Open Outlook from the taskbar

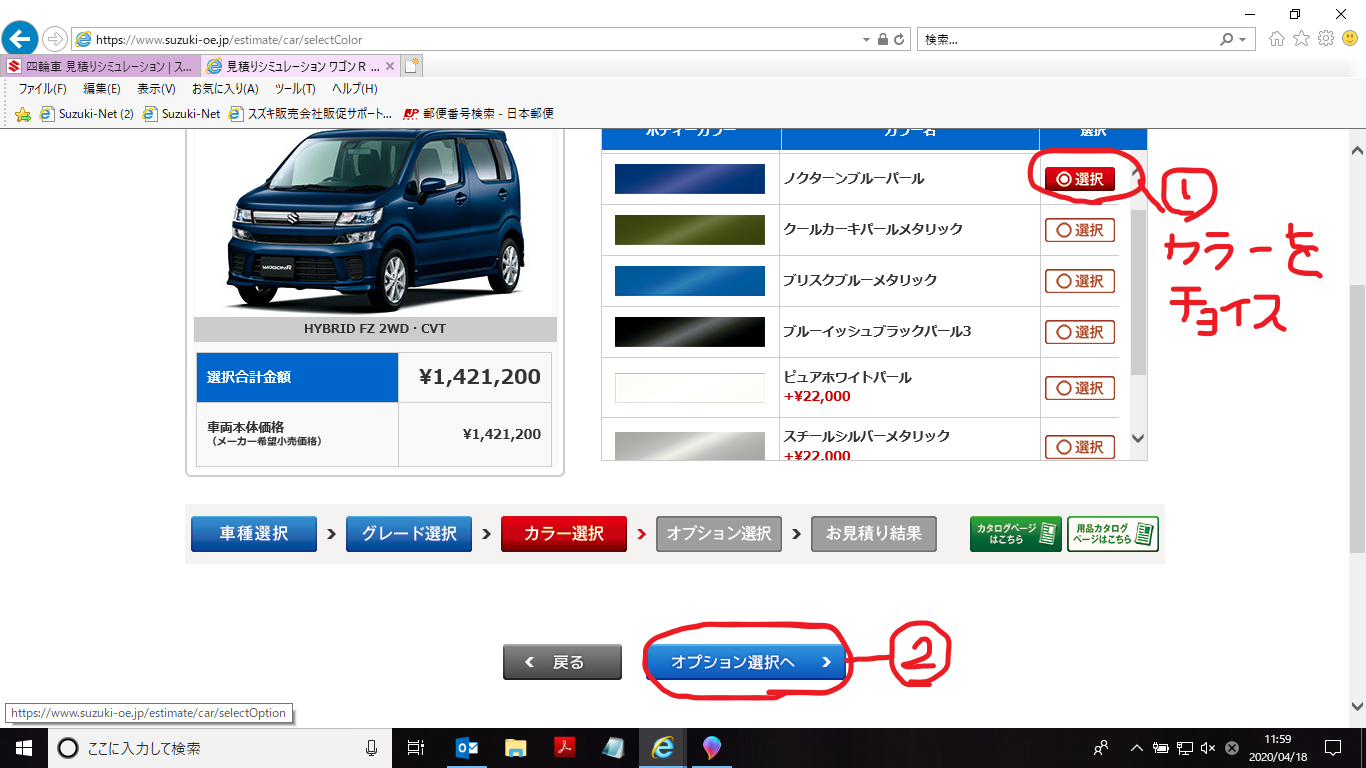pyautogui.click(x=466, y=747)
